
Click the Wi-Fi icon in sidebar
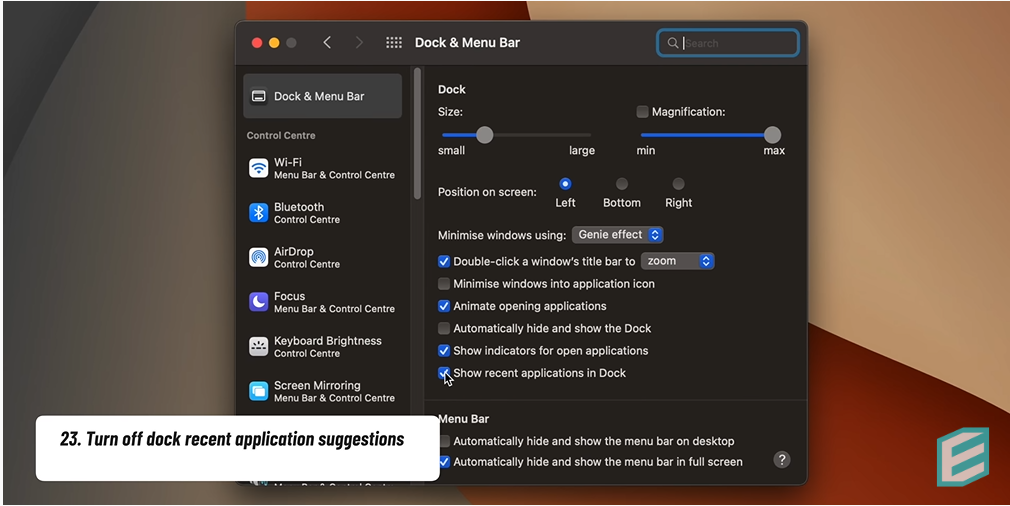[258, 168]
